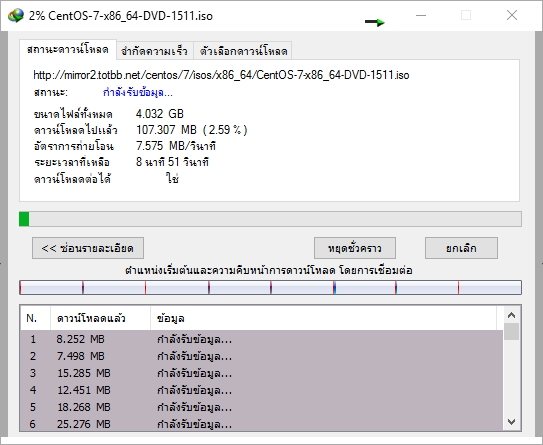Image resolution: width=543 pixels, height=445 pixels.
Task: Click the ดาวน์โหลดแล้ว column header
Action: (100, 318)
